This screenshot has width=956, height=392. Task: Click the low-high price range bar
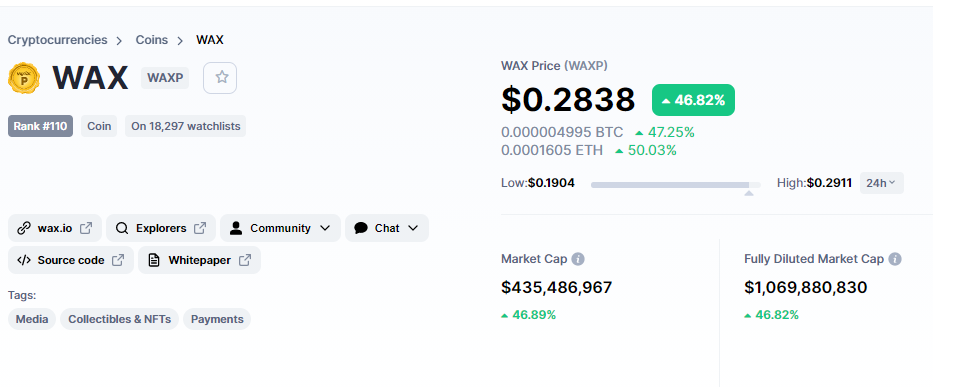[676, 184]
